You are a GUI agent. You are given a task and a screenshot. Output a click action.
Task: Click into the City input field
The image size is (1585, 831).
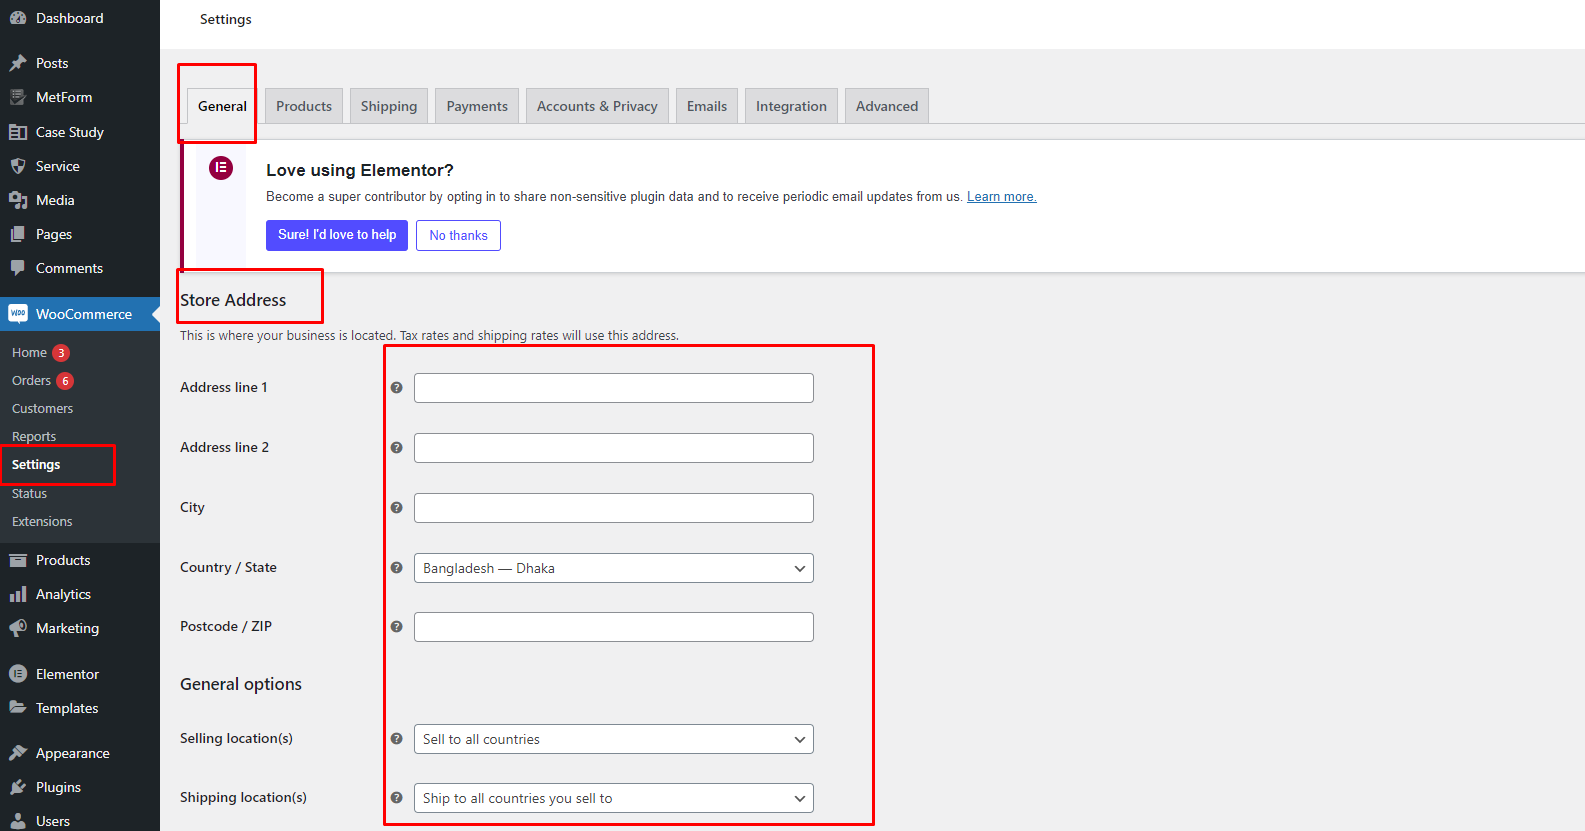coord(613,508)
